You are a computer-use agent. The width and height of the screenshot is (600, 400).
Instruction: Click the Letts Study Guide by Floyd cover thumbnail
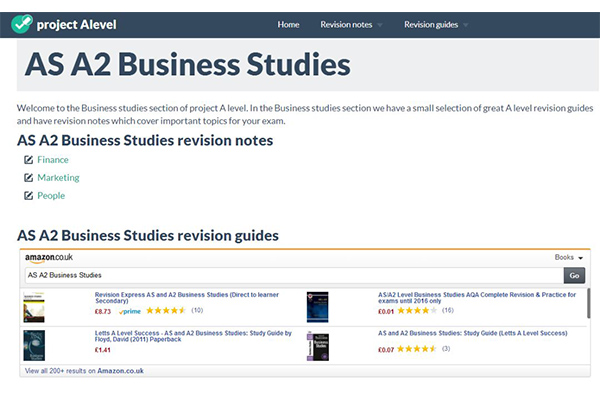point(34,345)
